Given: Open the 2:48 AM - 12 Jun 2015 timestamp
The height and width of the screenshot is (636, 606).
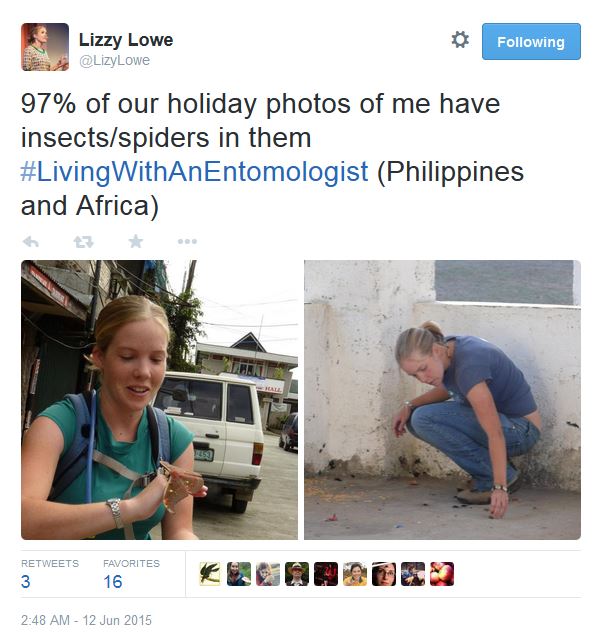Looking at the screenshot, I should click(x=86, y=620).
